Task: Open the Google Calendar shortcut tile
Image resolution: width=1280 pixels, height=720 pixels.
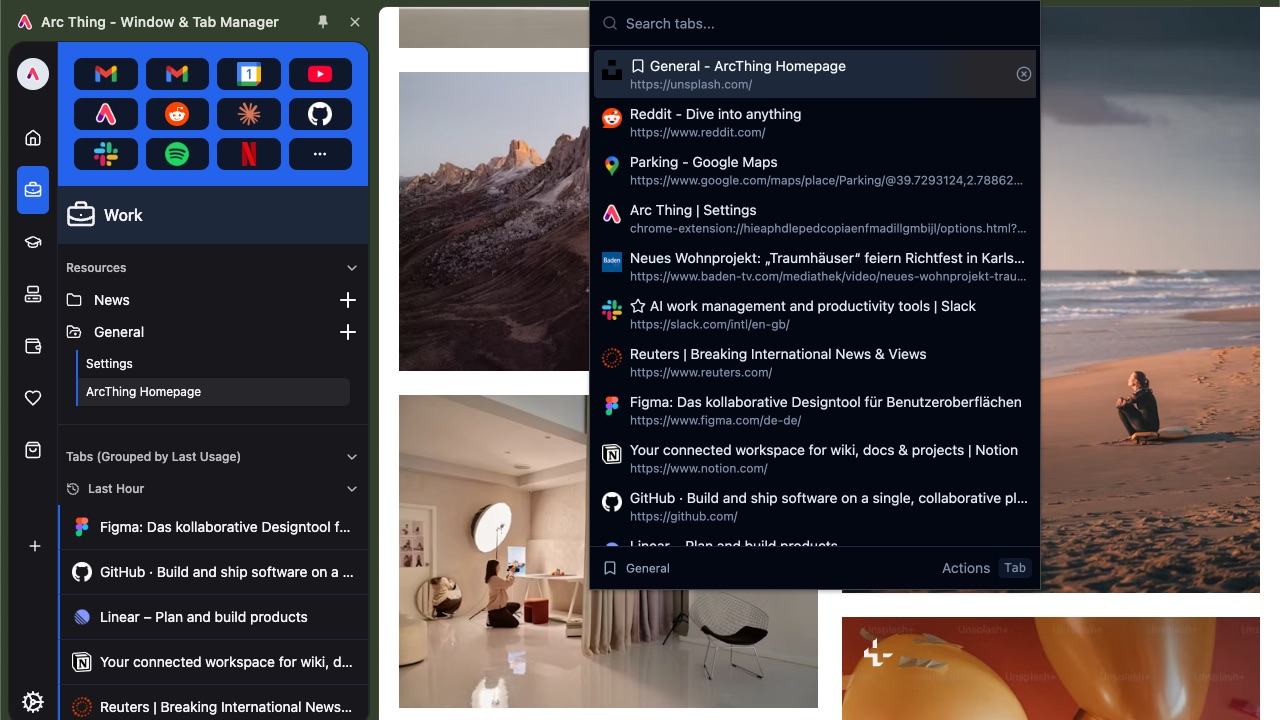Action: pyautogui.click(x=249, y=74)
